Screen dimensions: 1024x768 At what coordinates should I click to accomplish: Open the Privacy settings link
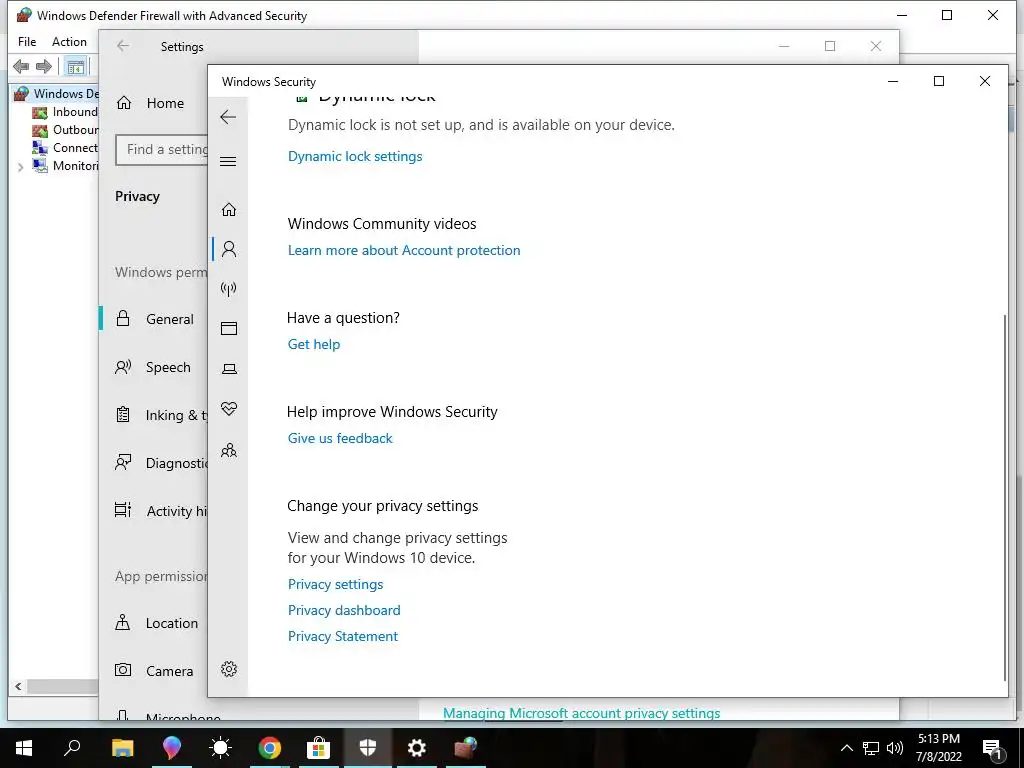click(336, 584)
